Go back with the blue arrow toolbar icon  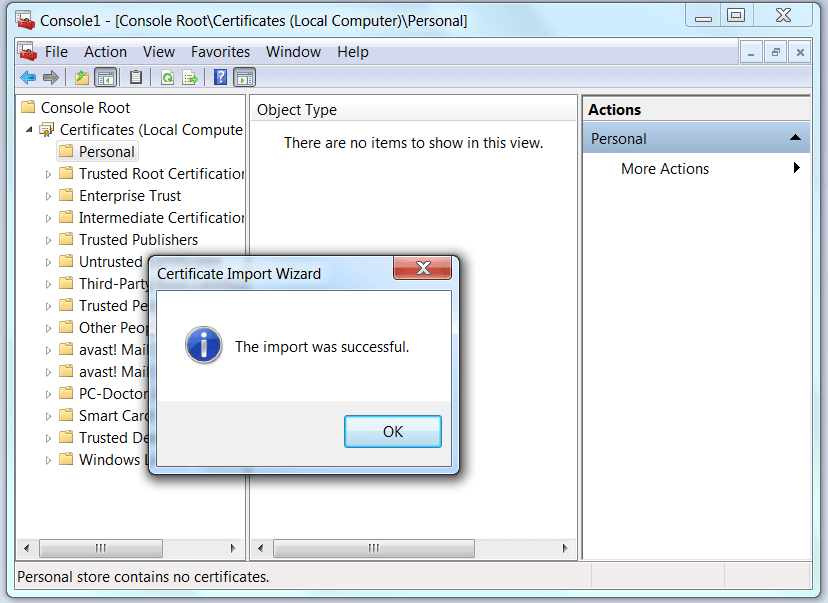[x=27, y=78]
